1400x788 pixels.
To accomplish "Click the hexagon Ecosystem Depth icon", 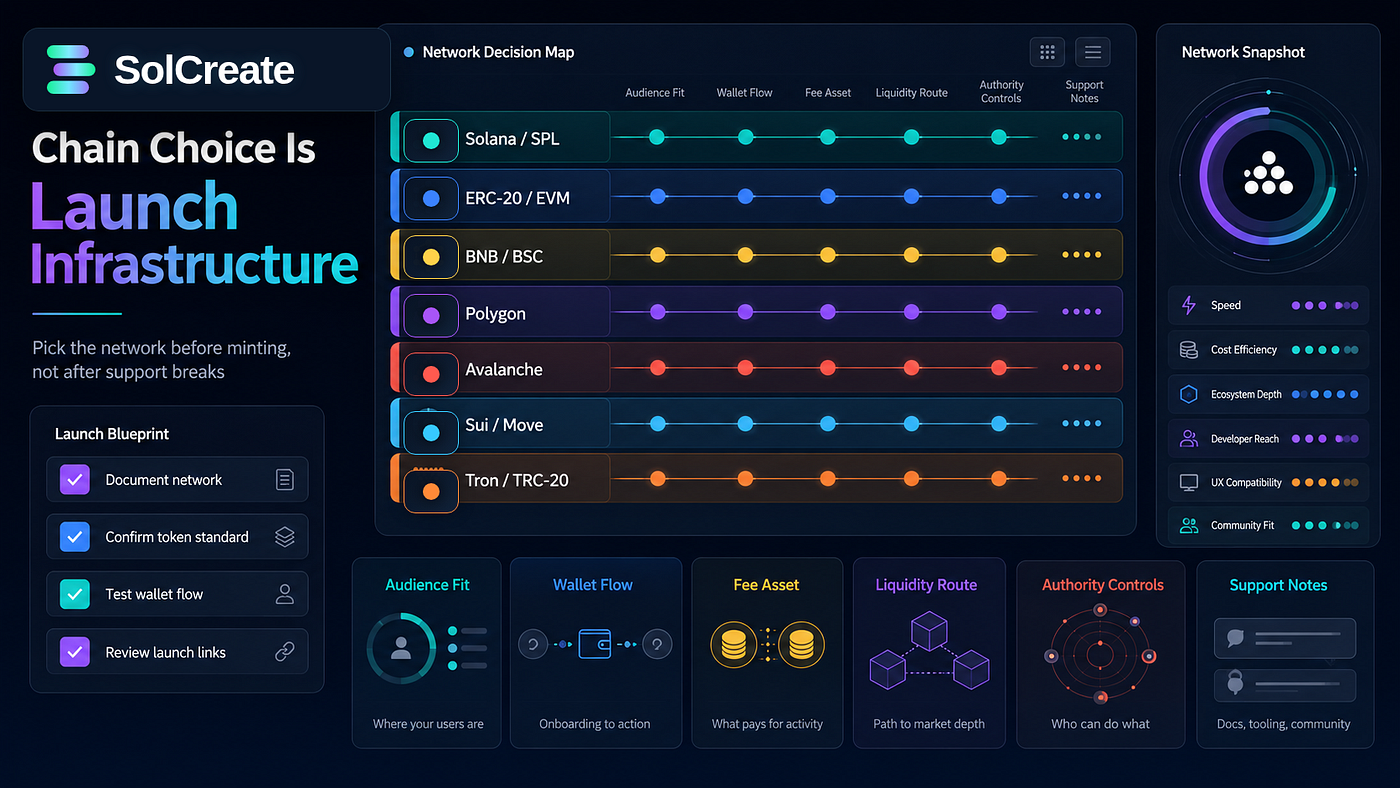I will click(x=1189, y=394).
